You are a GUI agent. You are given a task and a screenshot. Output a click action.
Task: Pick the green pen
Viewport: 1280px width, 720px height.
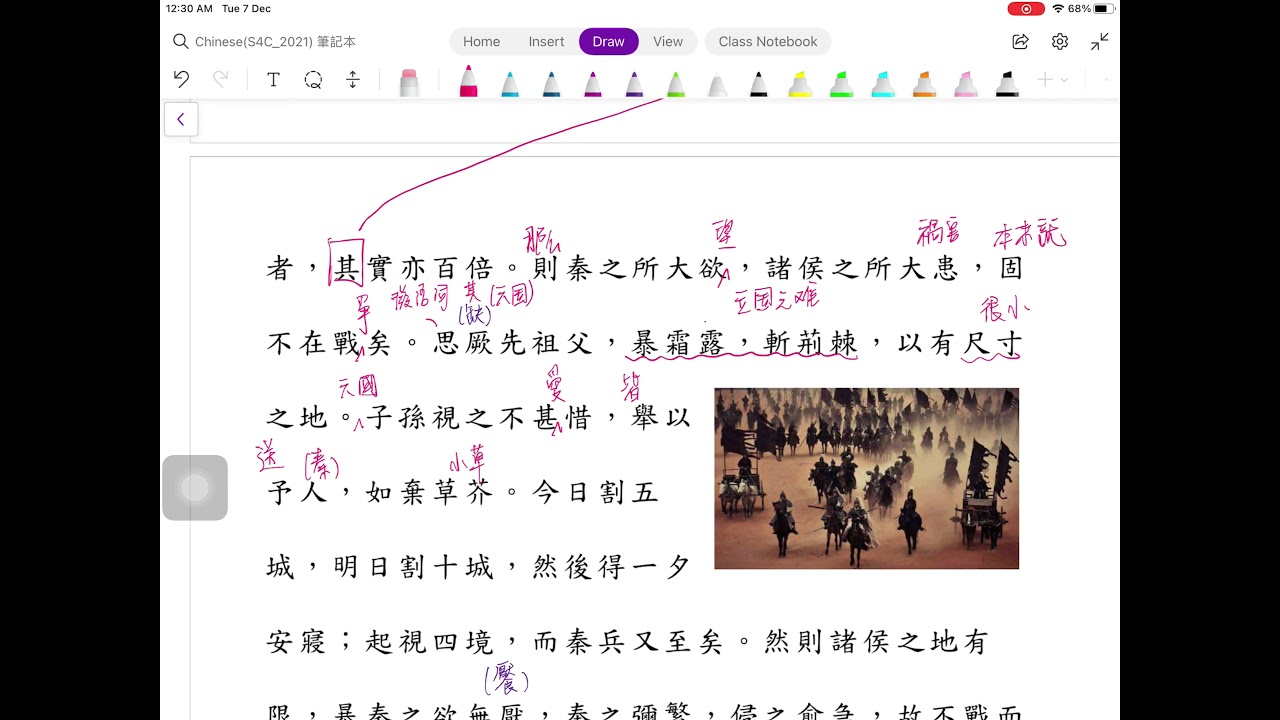click(x=676, y=84)
